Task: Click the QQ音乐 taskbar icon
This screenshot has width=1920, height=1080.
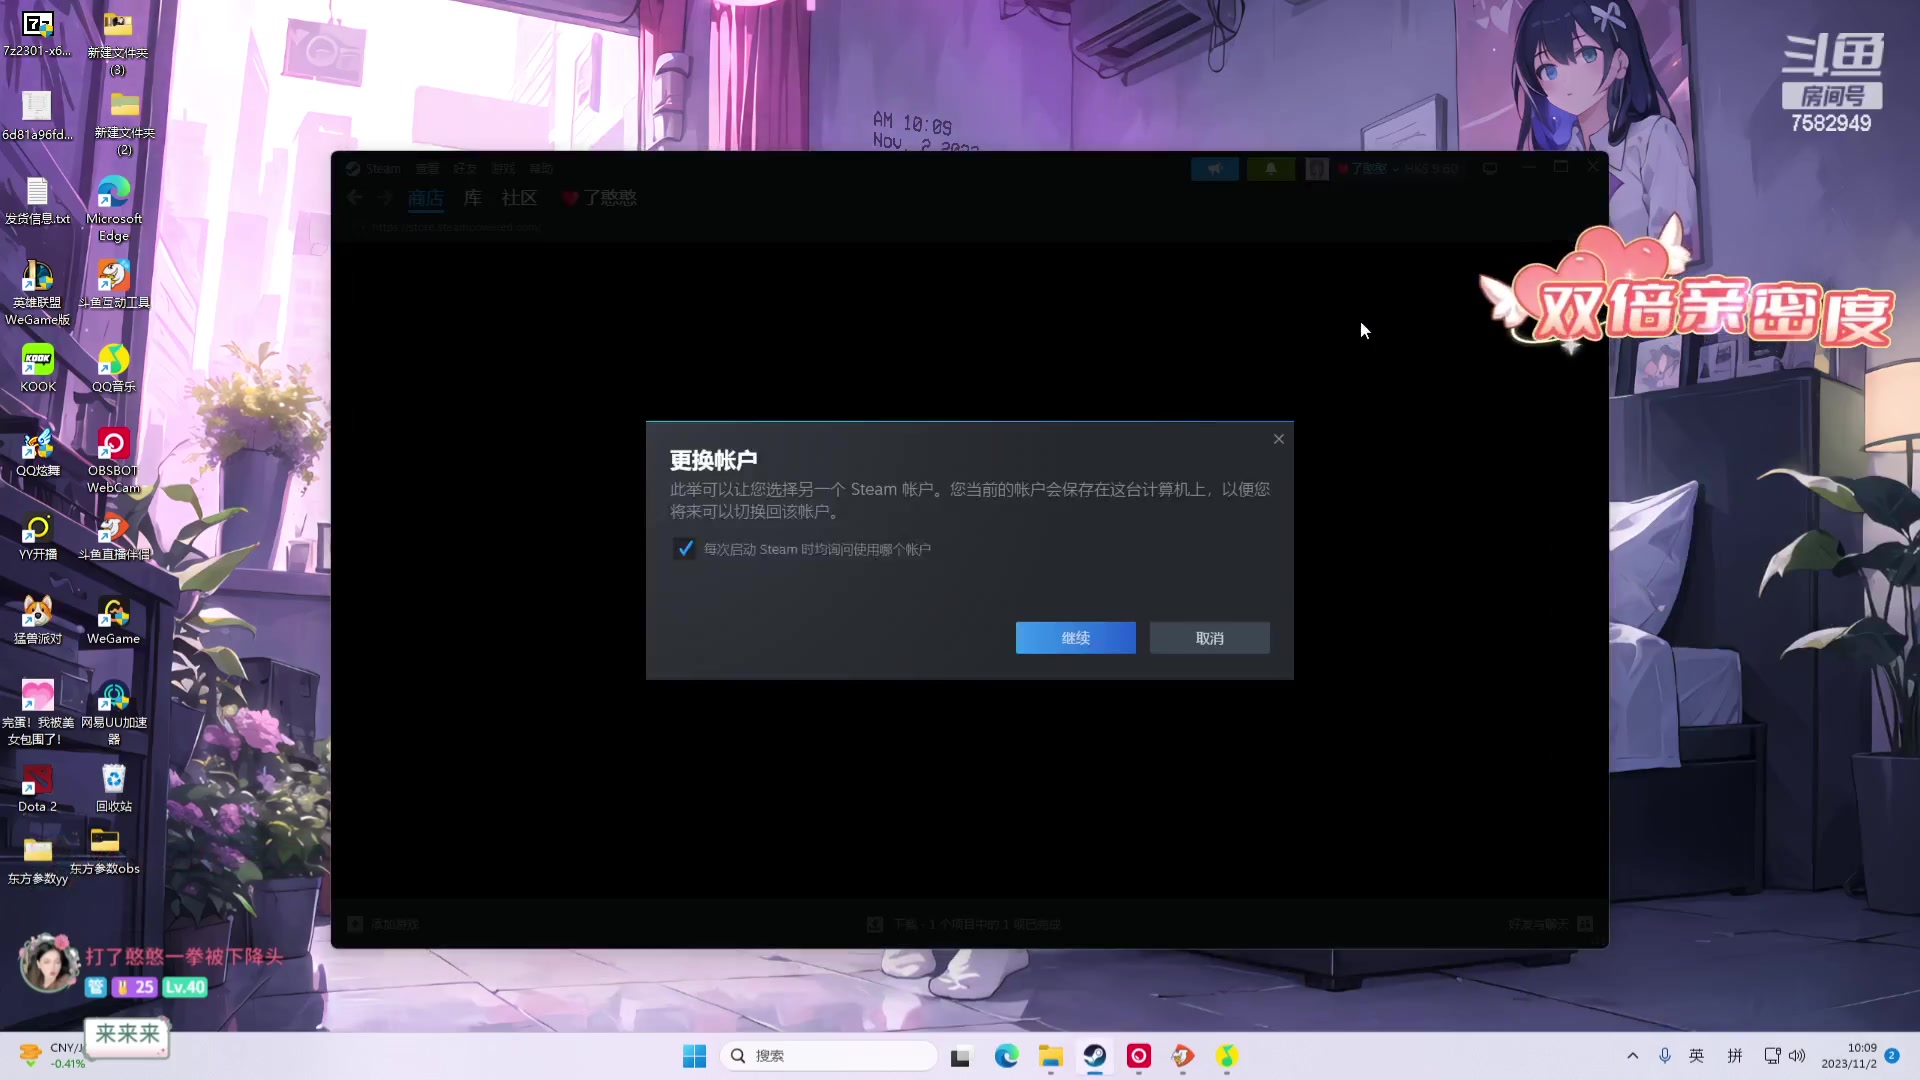Action: click(x=1227, y=1056)
